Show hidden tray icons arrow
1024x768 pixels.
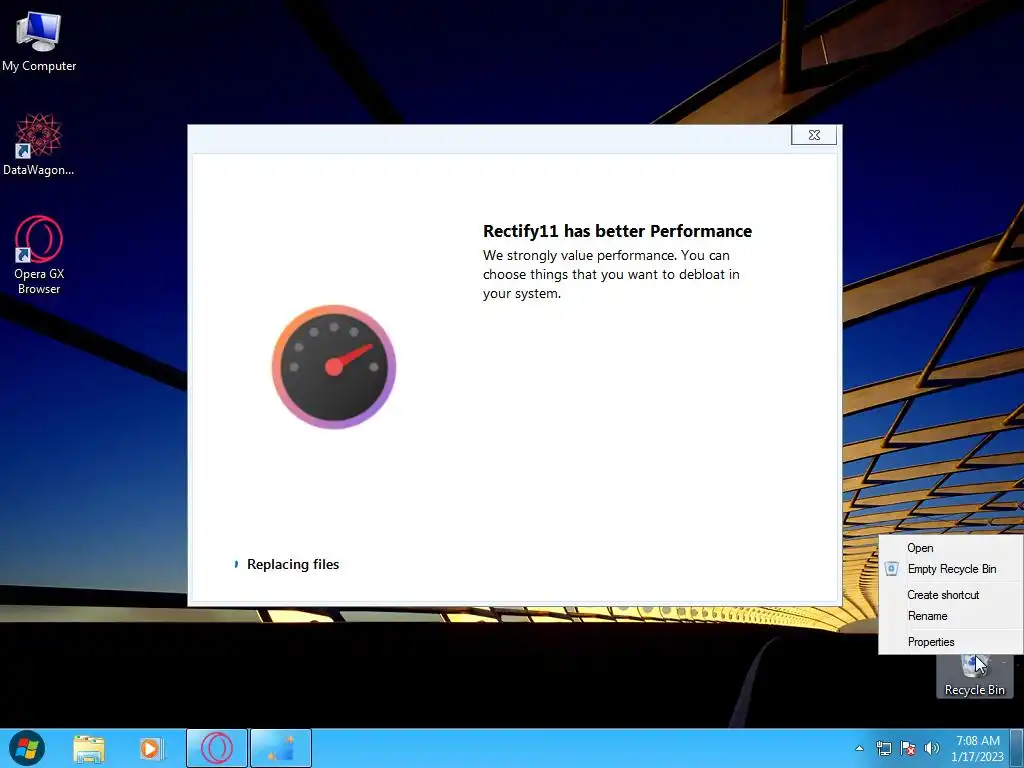tap(859, 748)
